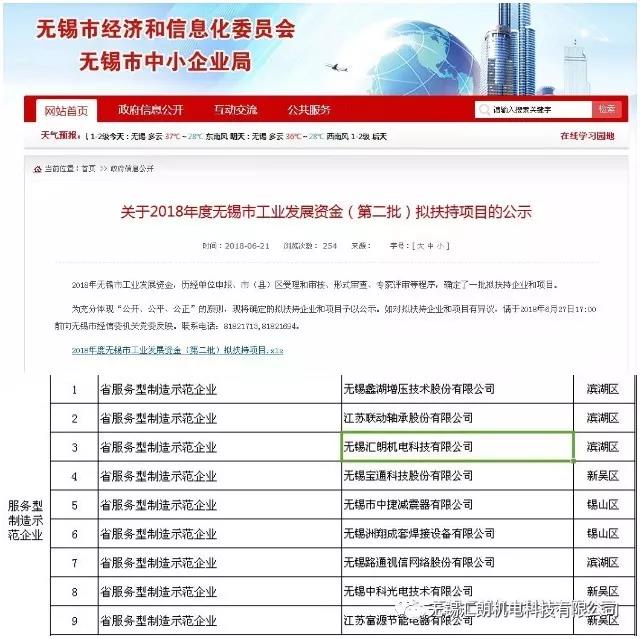Open 政府信息公开 menu item

tap(150, 109)
